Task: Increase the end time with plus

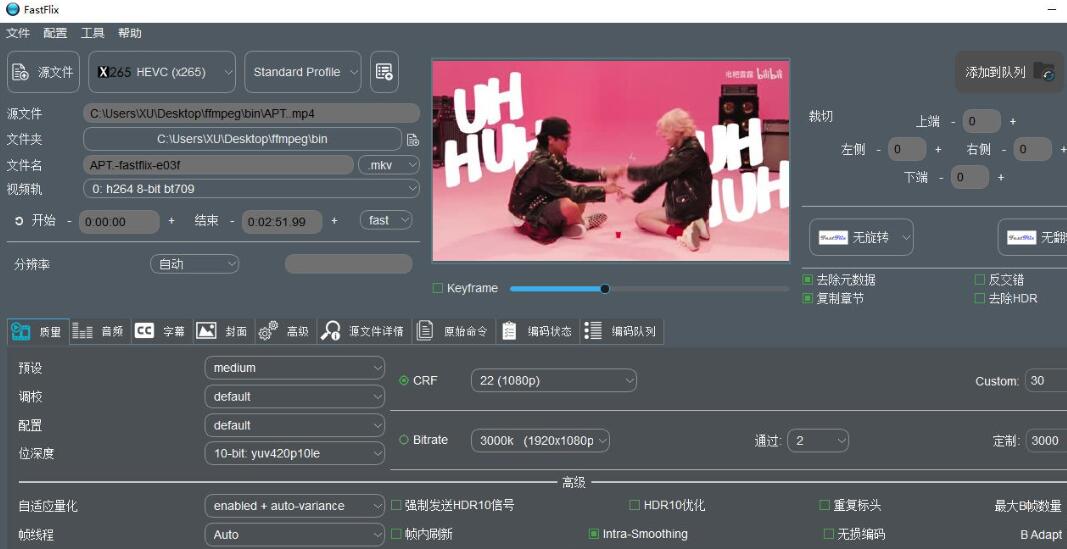Action: tap(334, 221)
